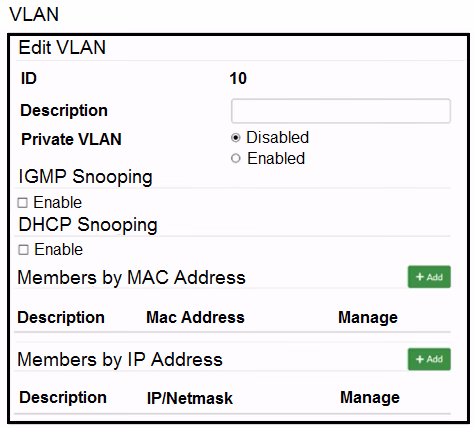Click the DHCP Snooping section heading
The width and height of the screenshot is (474, 428).
88,225
